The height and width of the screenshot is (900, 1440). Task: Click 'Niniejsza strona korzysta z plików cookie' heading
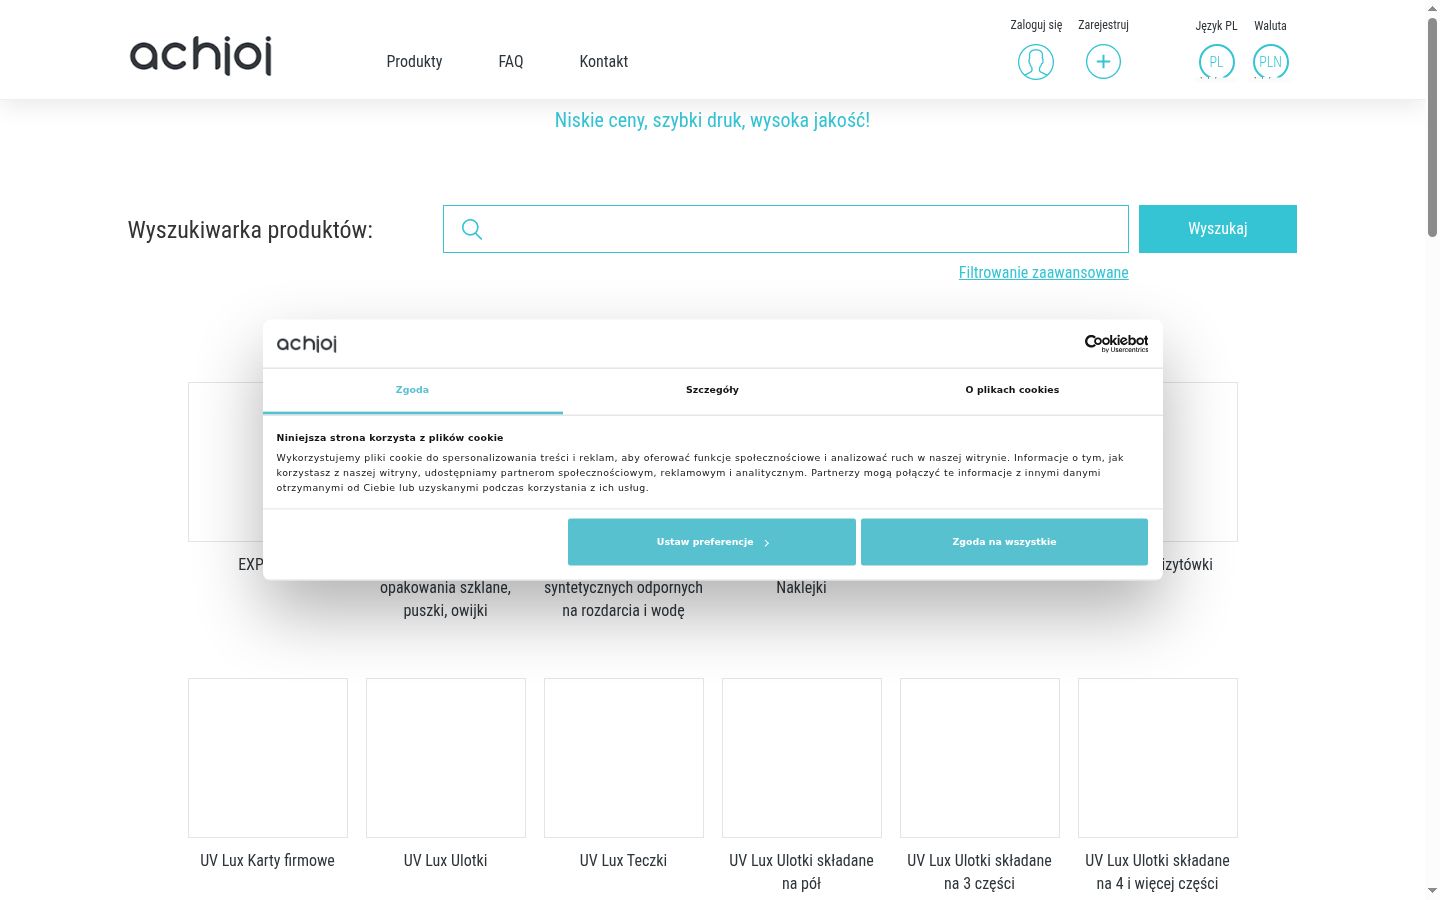pyautogui.click(x=390, y=438)
